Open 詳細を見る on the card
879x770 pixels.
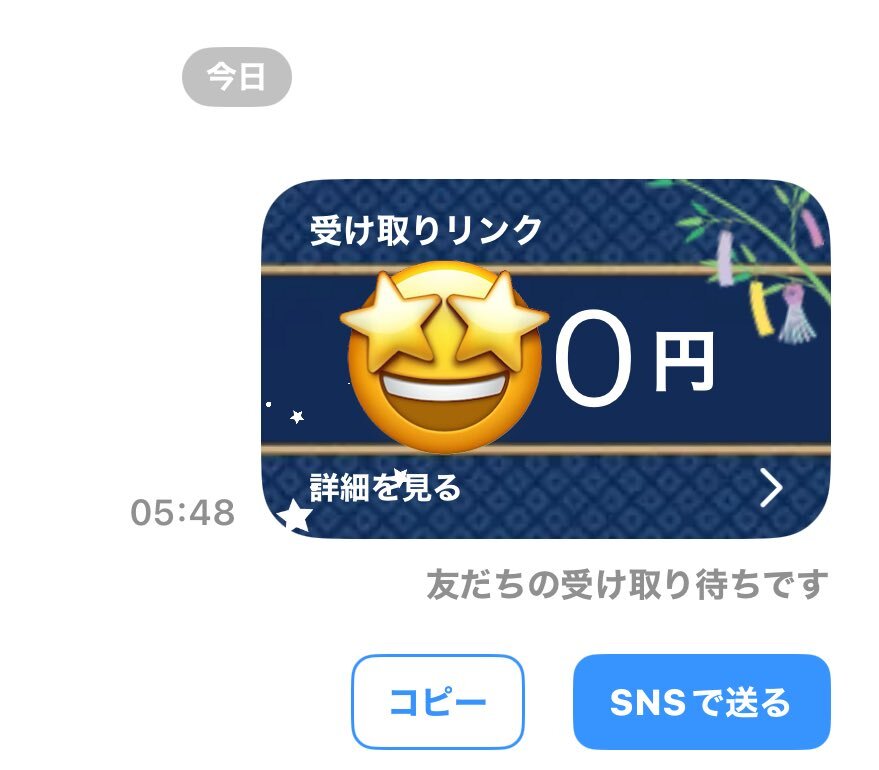click(x=385, y=488)
